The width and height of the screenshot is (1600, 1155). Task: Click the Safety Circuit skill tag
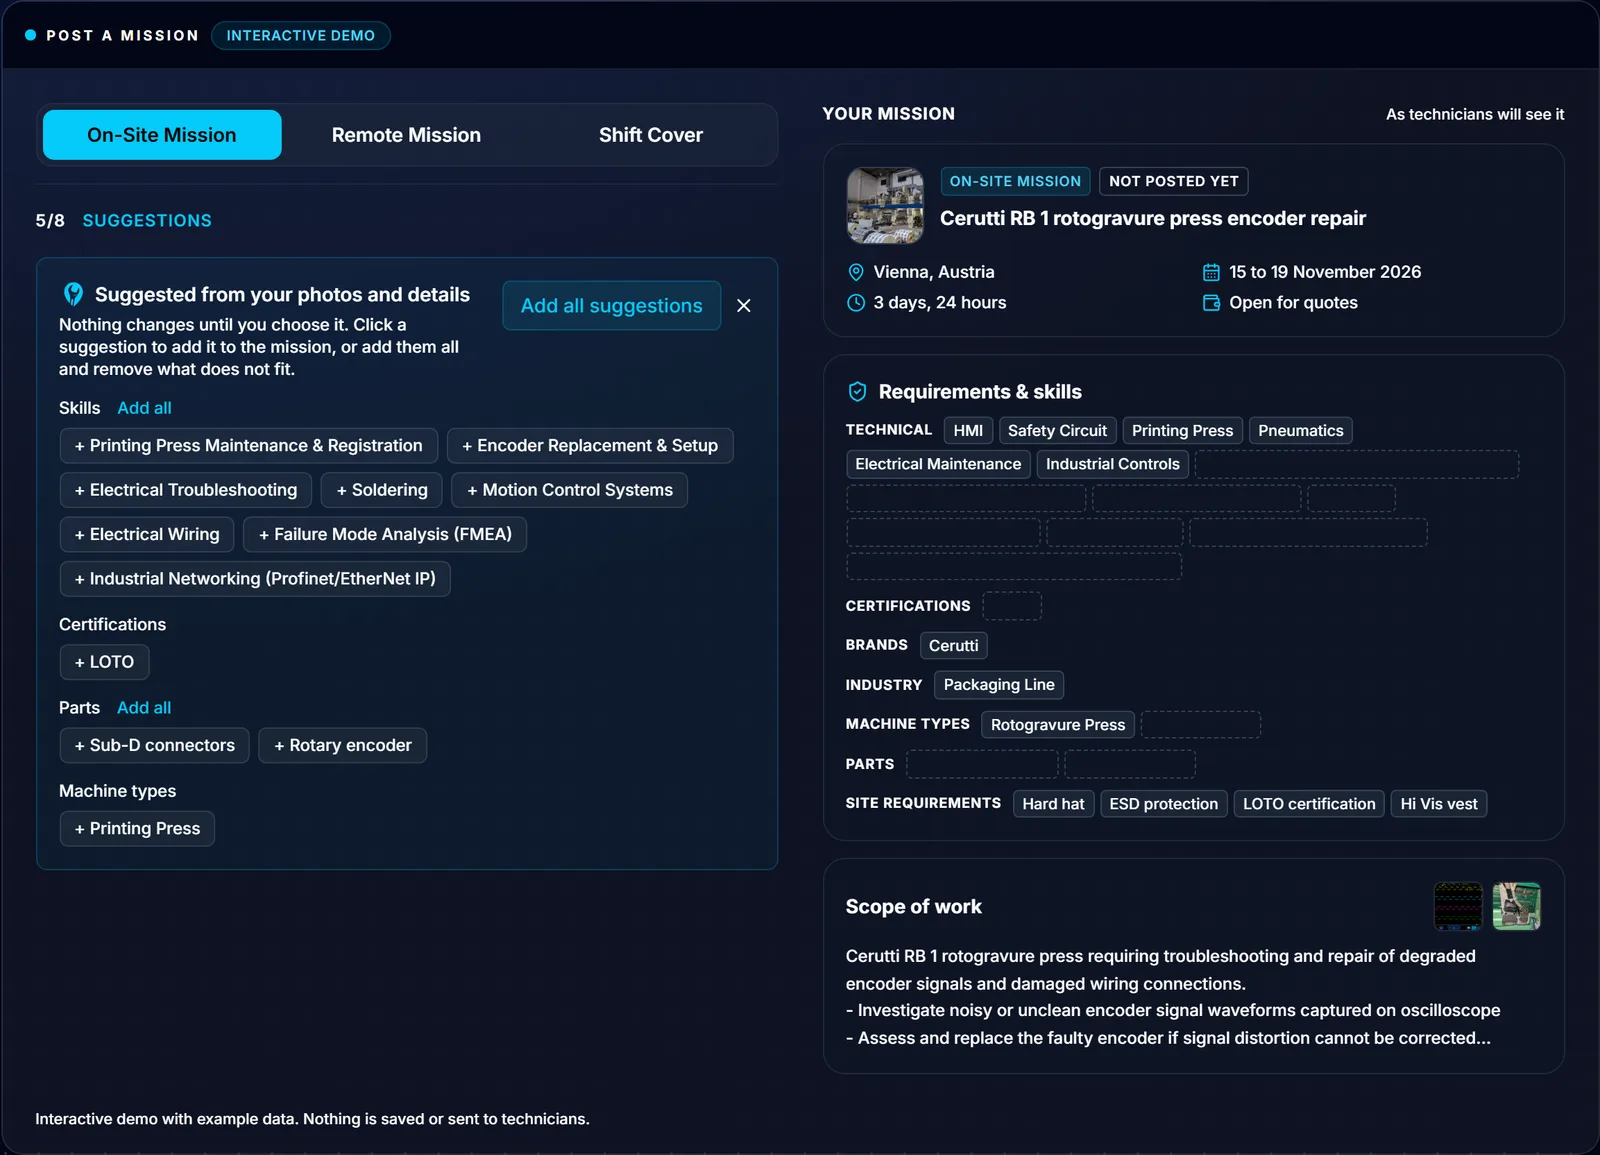click(x=1058, y=431)
